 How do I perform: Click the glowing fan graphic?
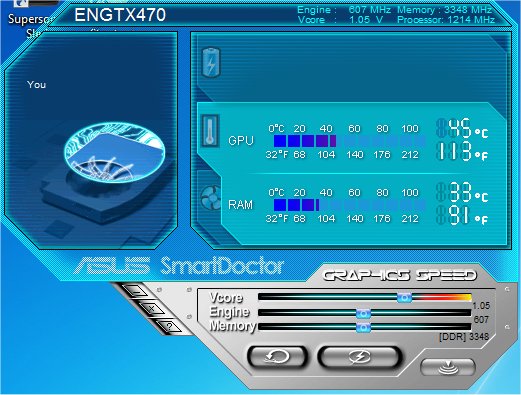click(x=114, y=153)
